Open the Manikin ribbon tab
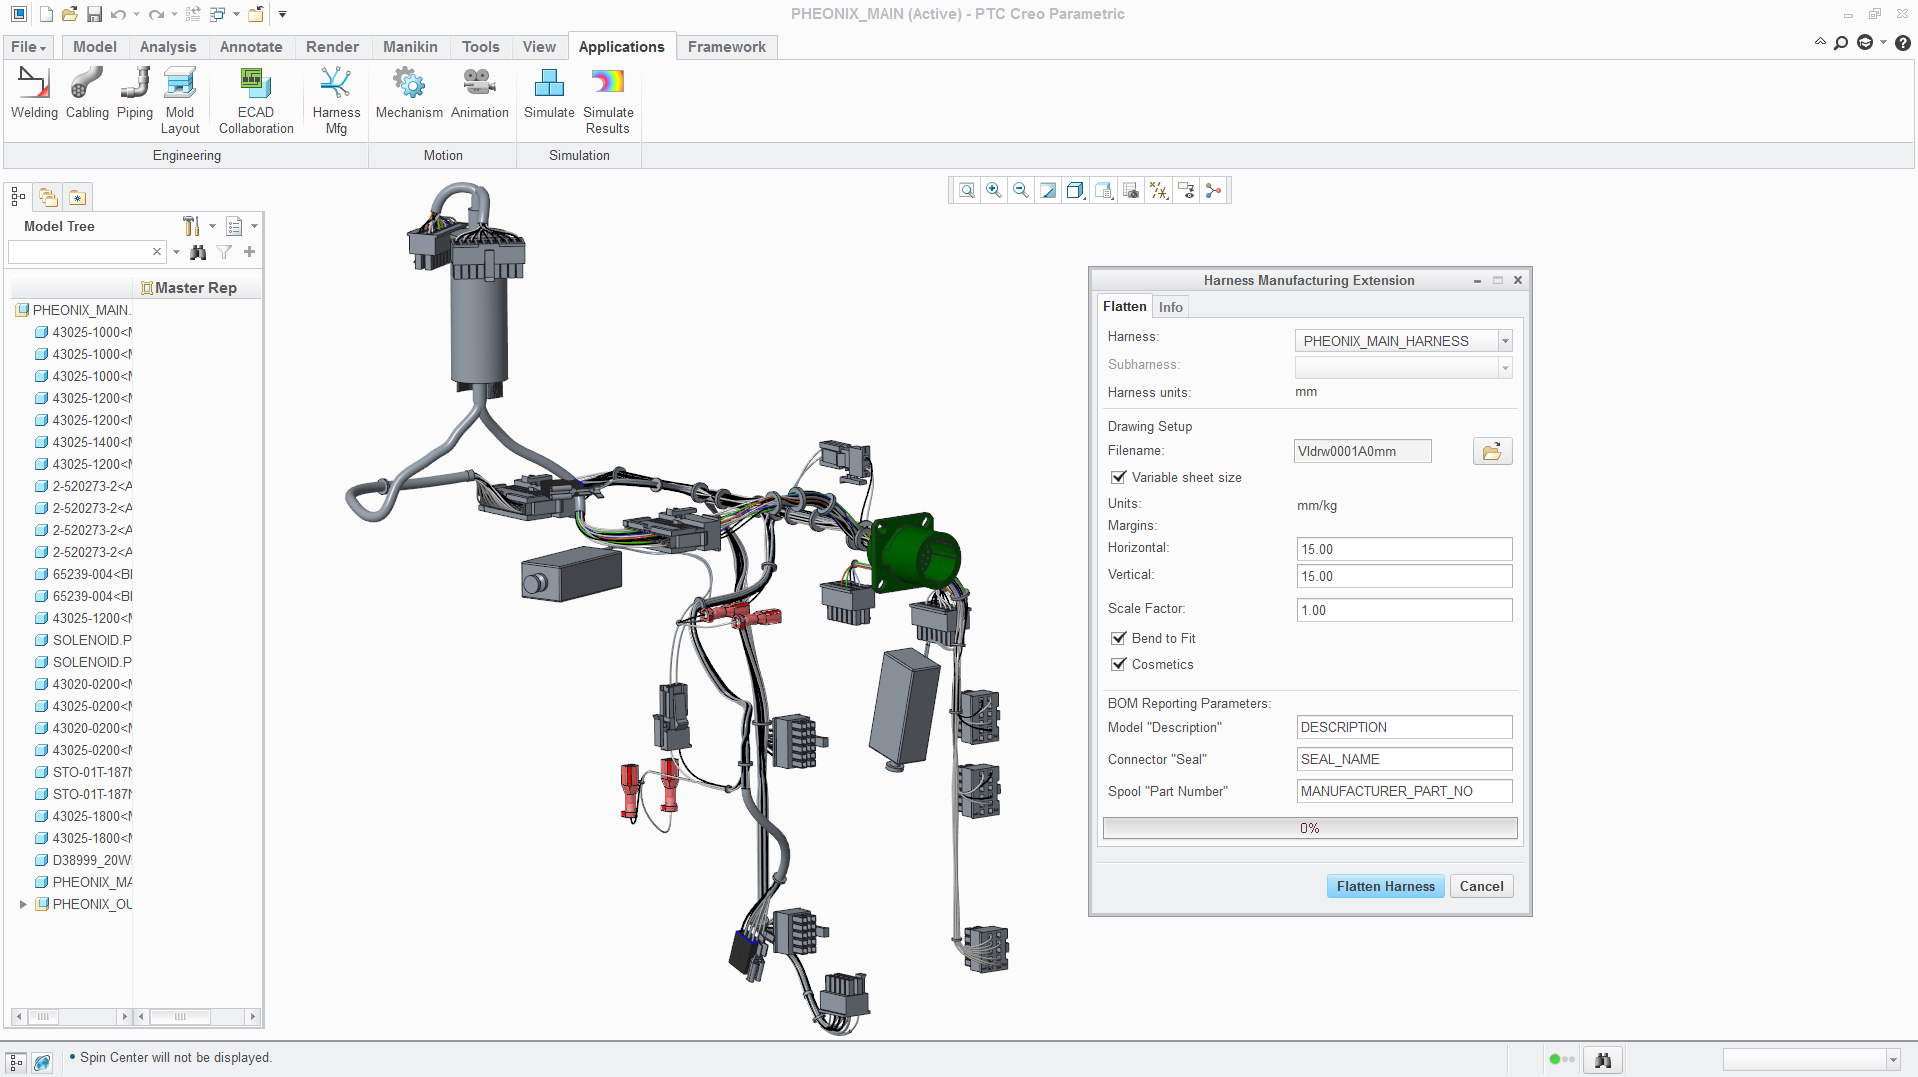Screen dimensions: 1918x1077 (x=410, y=47)
